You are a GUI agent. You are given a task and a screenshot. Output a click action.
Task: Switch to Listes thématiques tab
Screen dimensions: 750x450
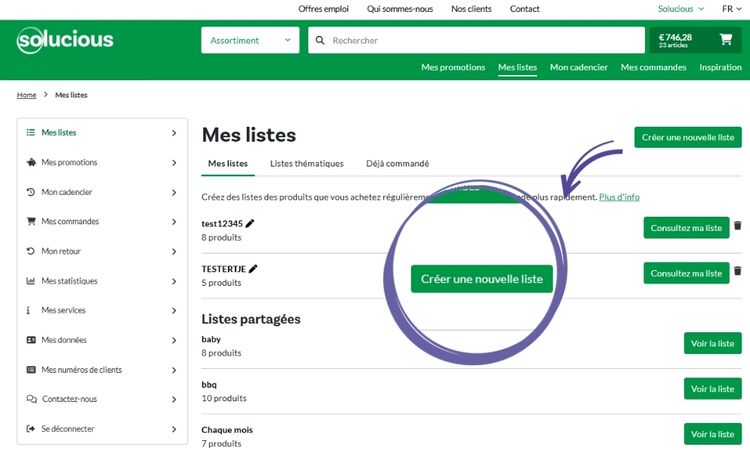pos(307,164)
